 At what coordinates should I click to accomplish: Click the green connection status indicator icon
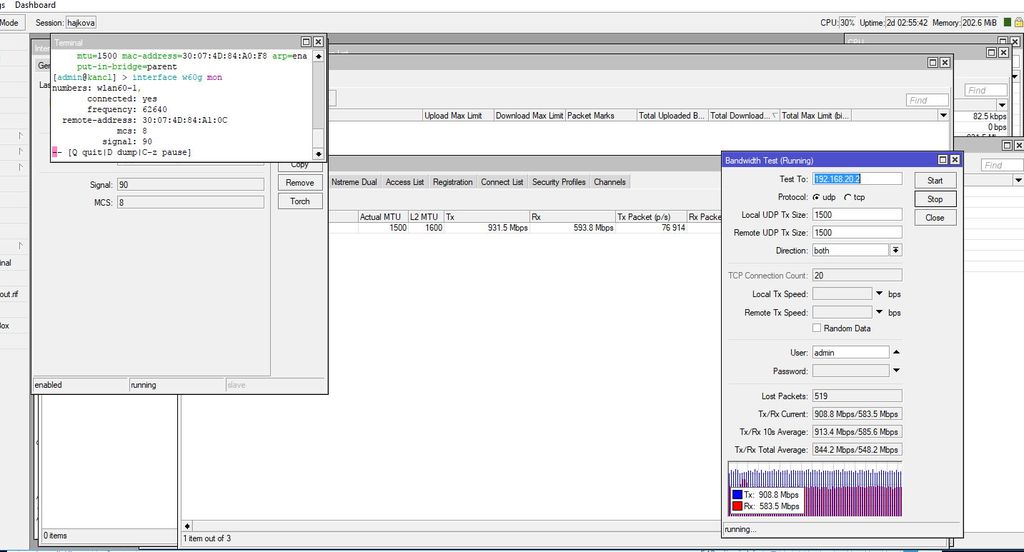click(1008, 22)
